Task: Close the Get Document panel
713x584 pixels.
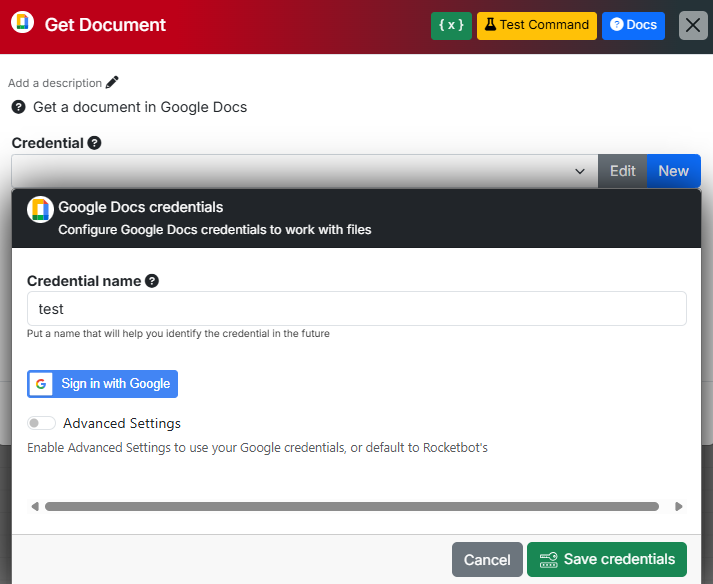Action: [x=693, y=25]
